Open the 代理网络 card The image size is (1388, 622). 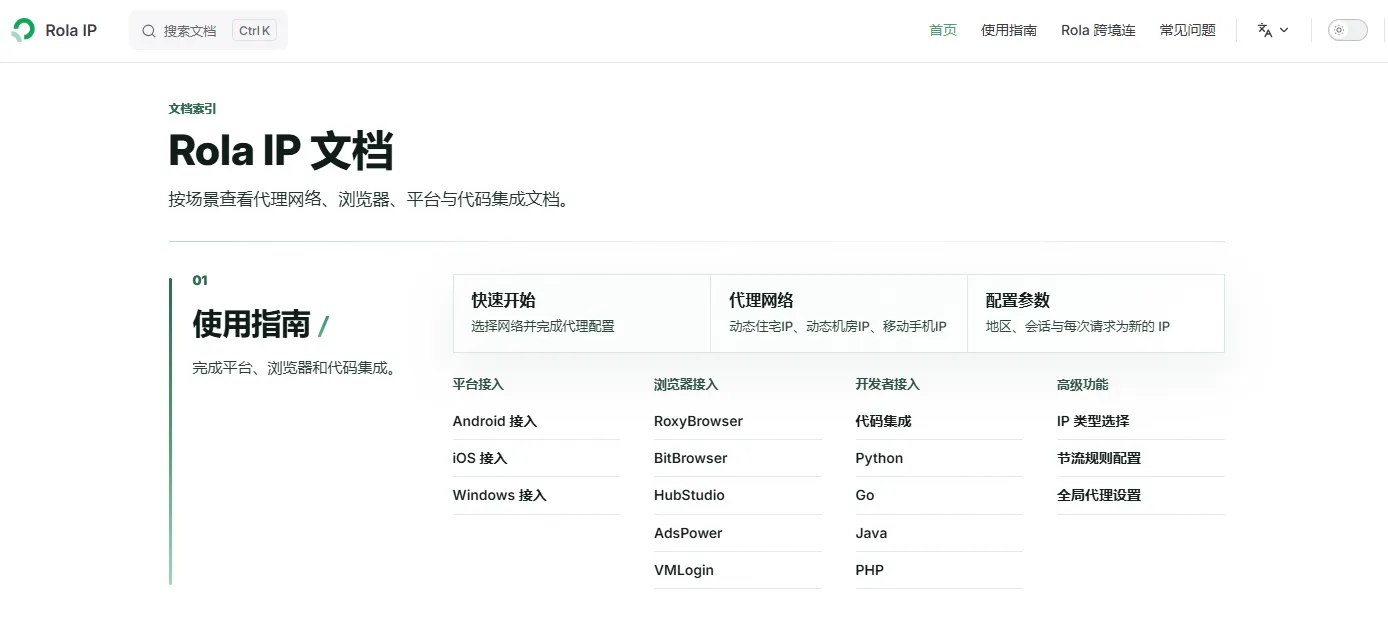839,313
